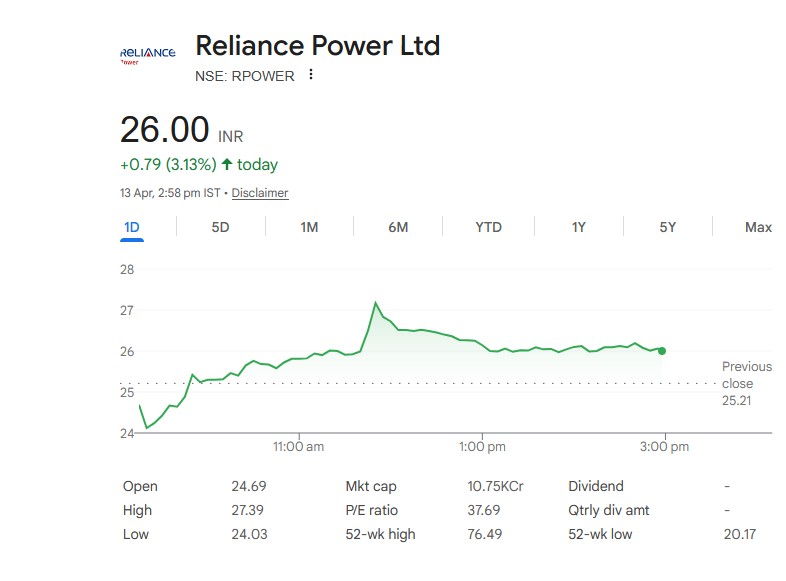Click the 11:00 am chart axis label
This screenshot has height=581, width=786.
coord(298,447)
